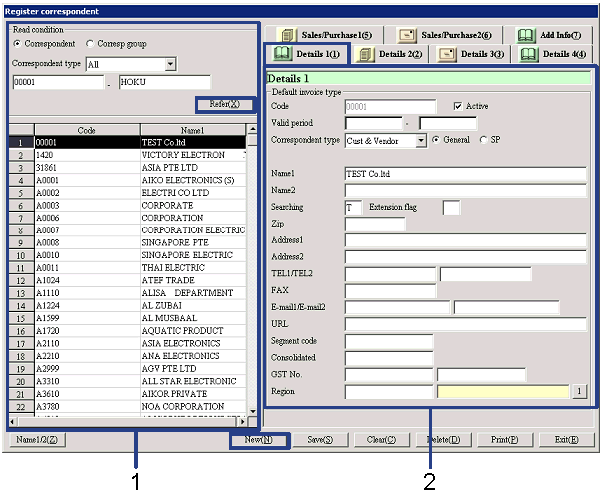Click the list's horizontal scrollbar right arrow

[242, 422]
